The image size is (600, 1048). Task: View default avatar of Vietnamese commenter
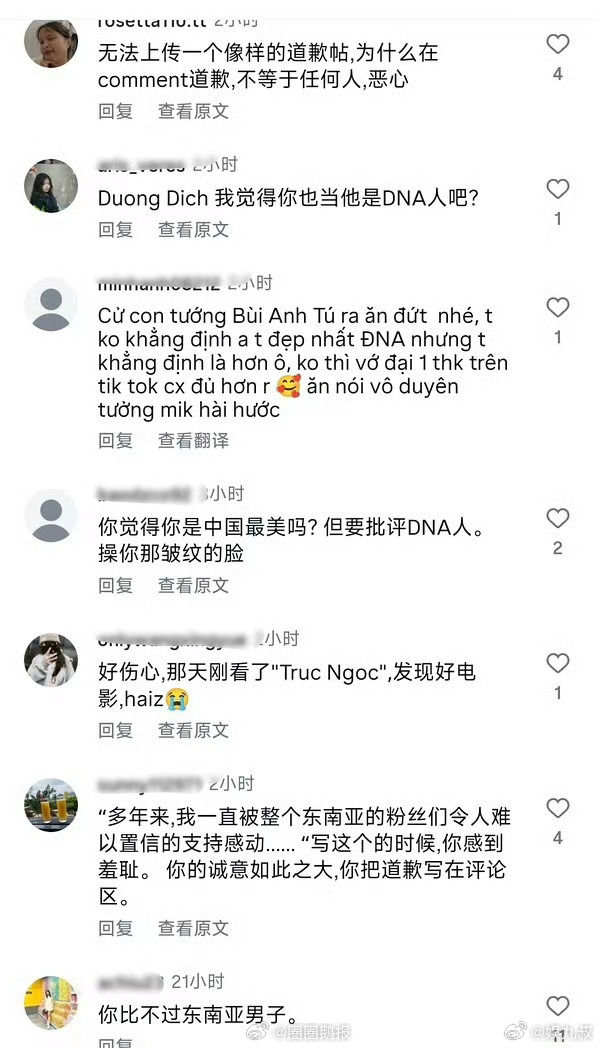click(51, 304)
